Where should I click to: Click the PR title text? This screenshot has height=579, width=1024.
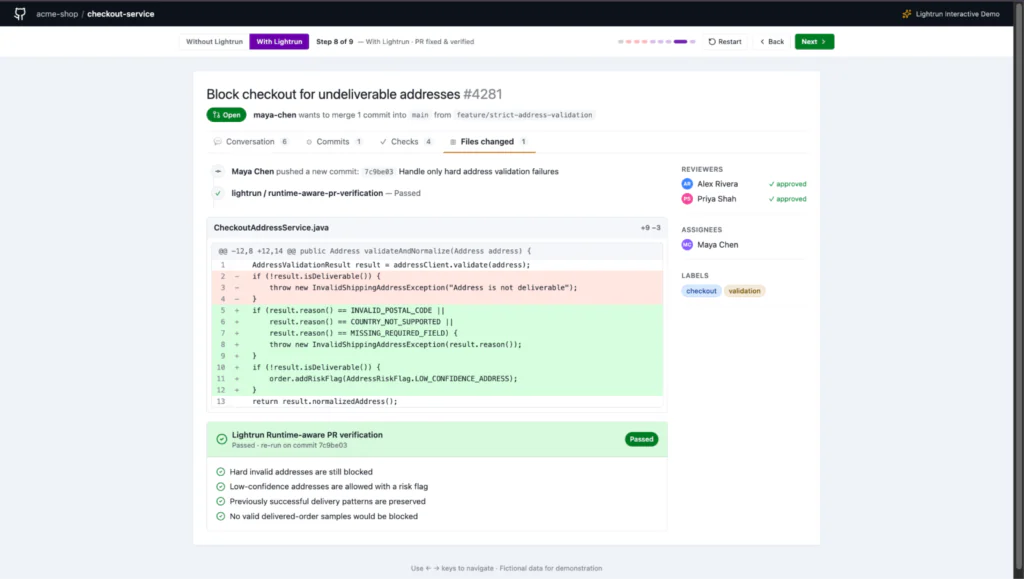click(x=354, y=95)
